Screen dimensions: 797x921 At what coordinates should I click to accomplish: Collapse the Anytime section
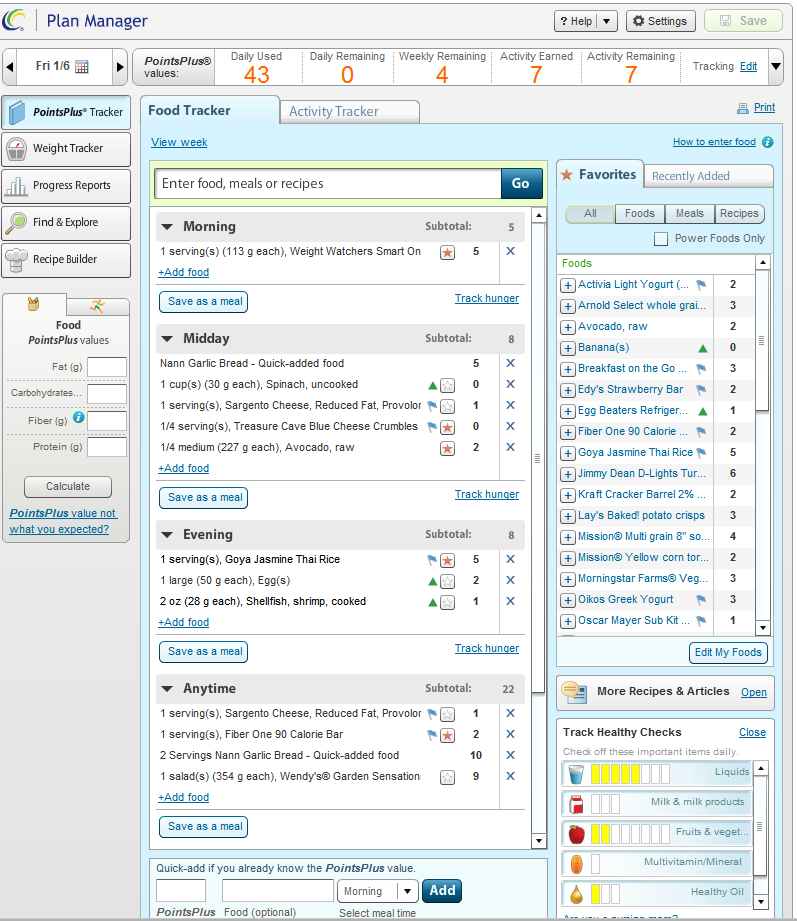point(167,689)
